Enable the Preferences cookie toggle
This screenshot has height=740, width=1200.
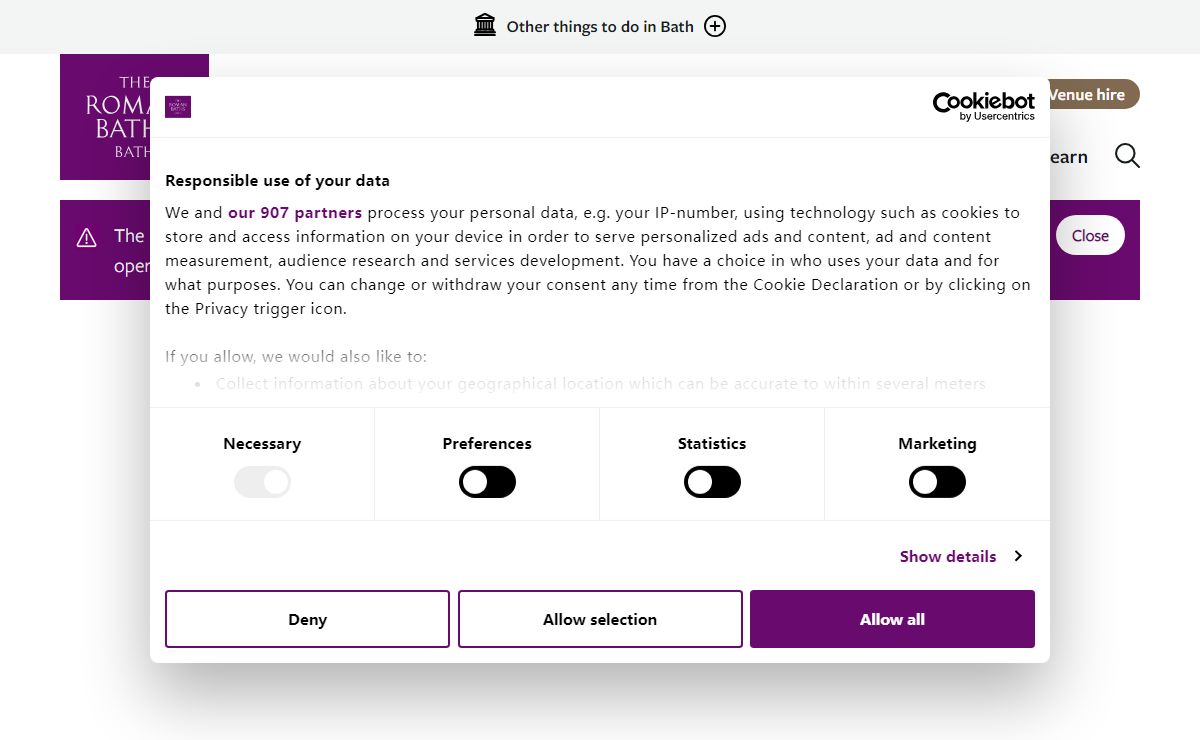point(487,483)
